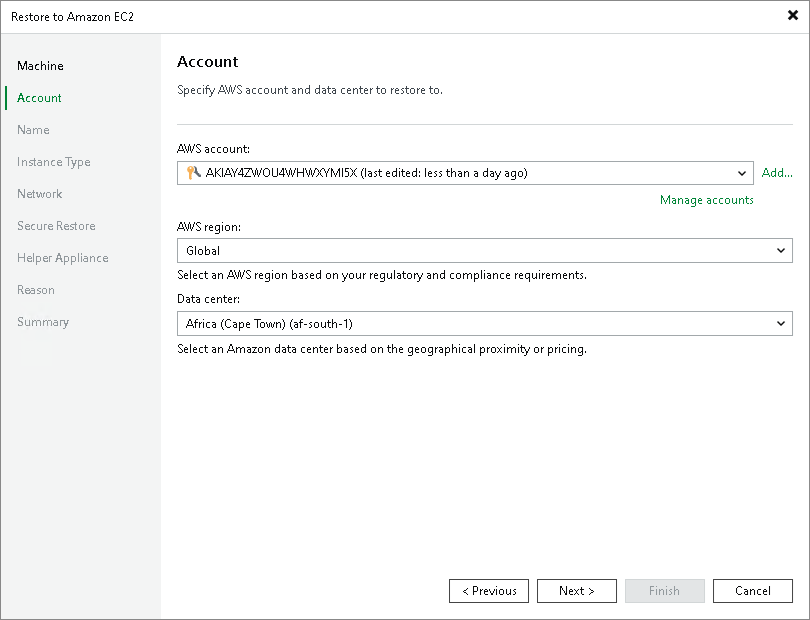
Task: Open the Name step from the sidebar
Action: coord(33,129)
